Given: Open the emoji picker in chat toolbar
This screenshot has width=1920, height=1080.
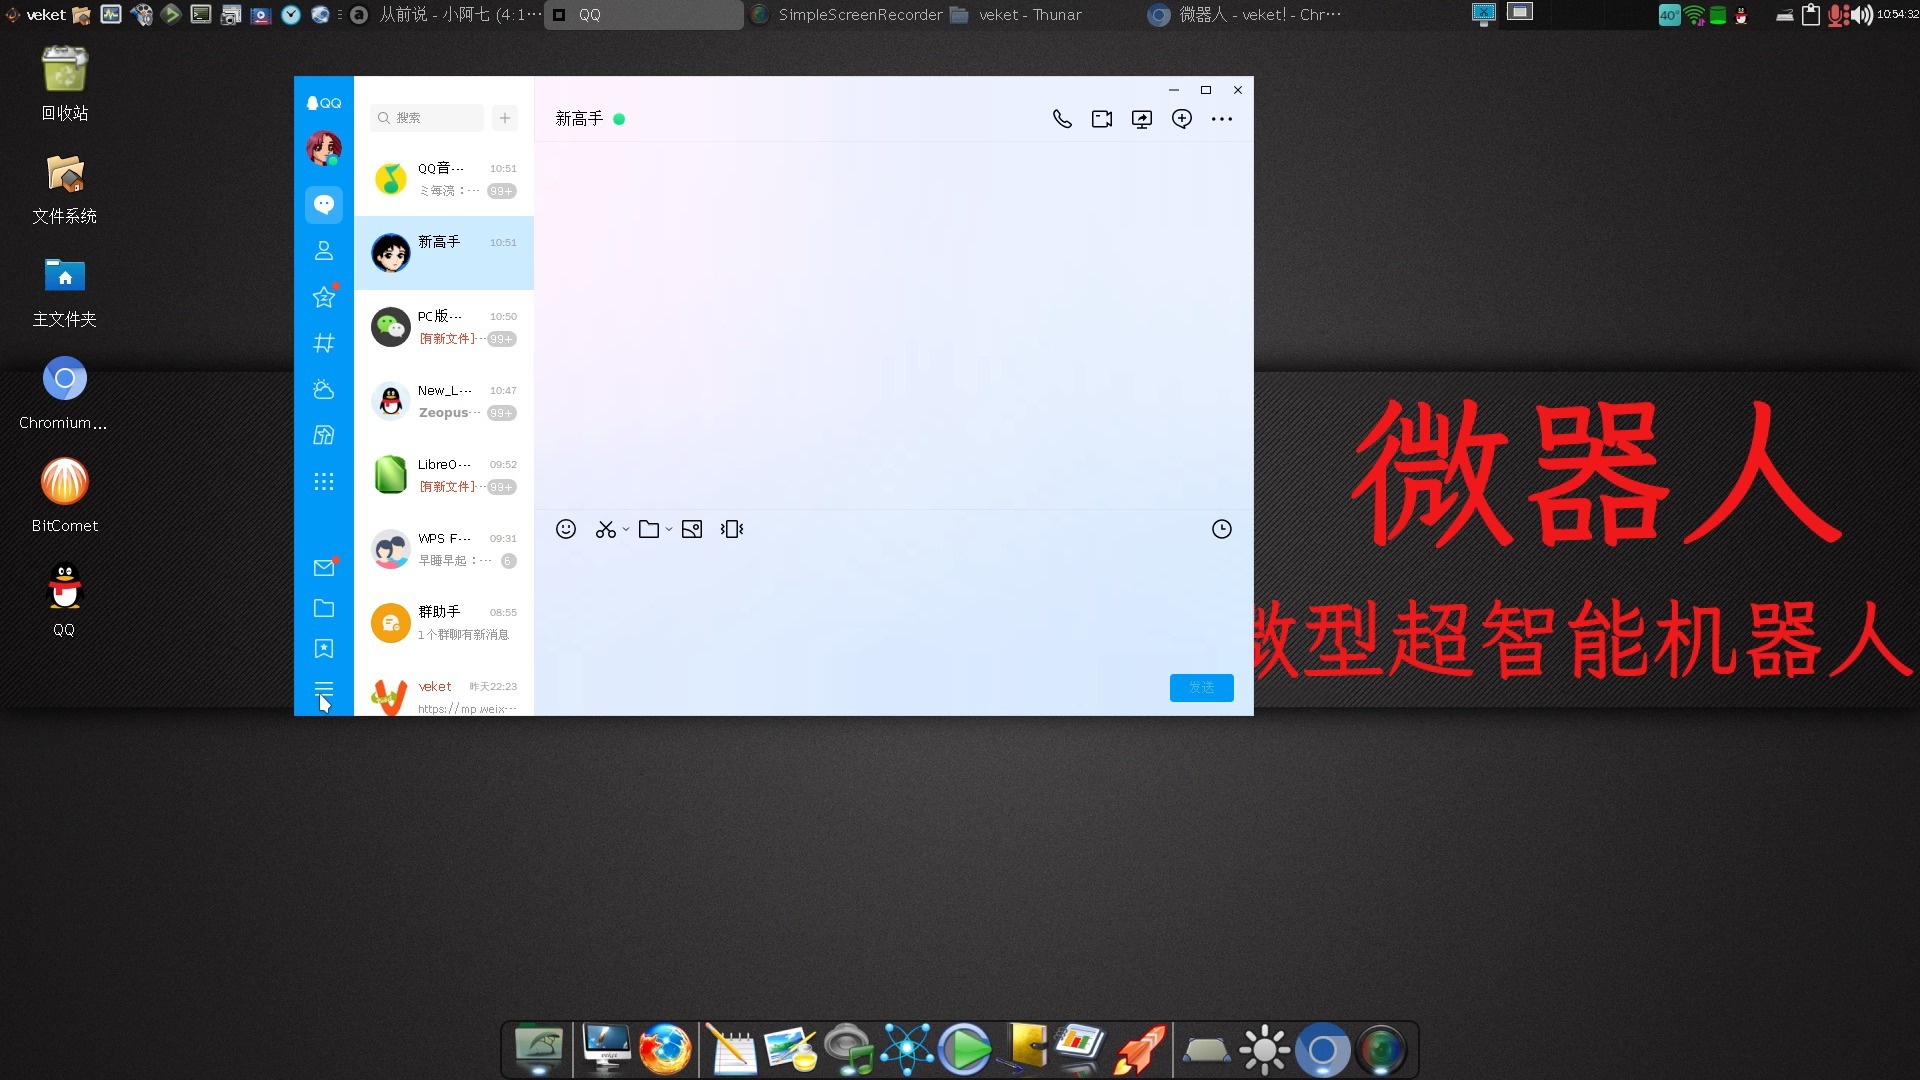Looking at the screenshot, I should [x=566, y=529].
